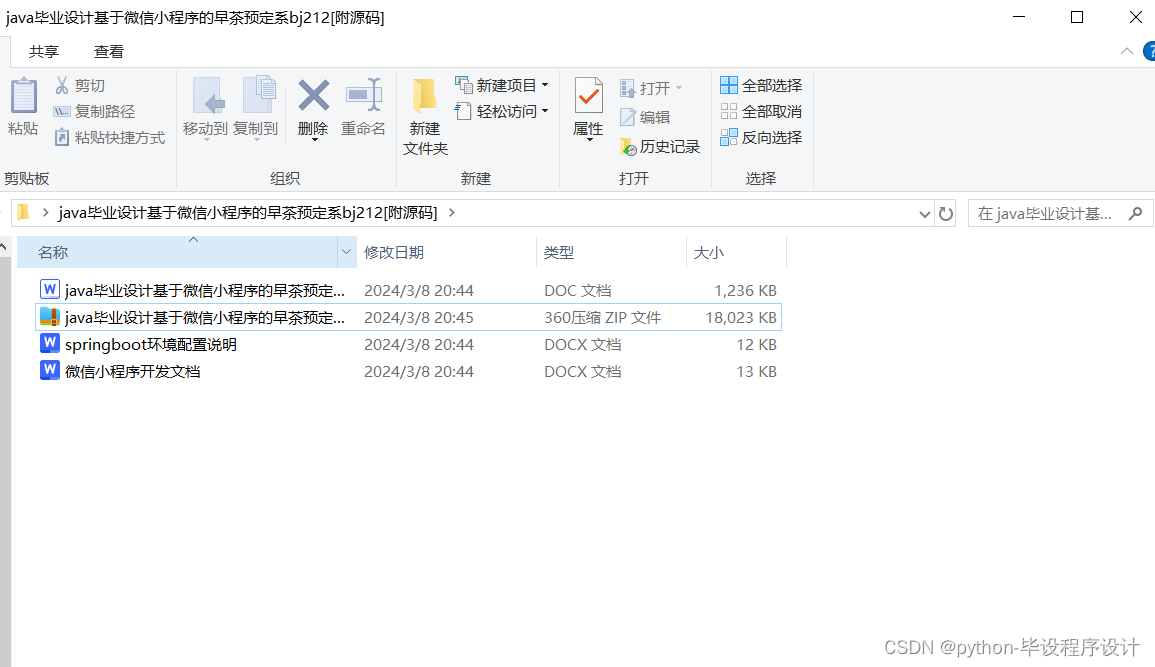Viewport: 1155px width, 667px height.
Task: Select the 删除 (Delete) icon
Action: [x=313, y=105]
